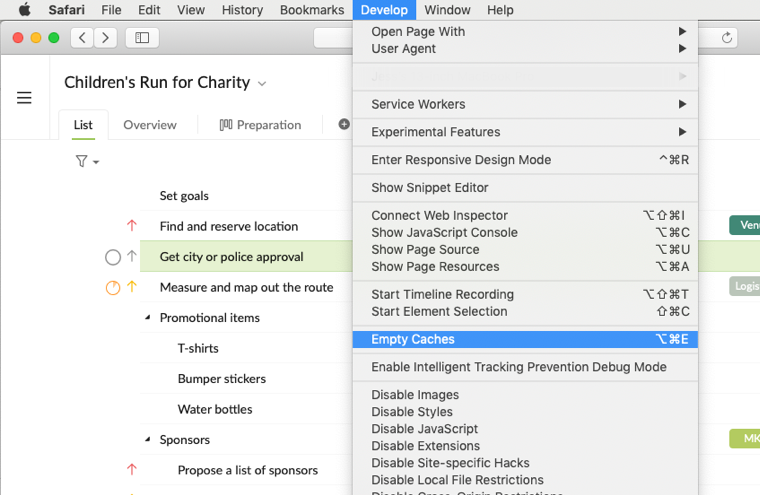Choose Enter Responsive Design Mode

pyautogui.click(x=525, y=160)
